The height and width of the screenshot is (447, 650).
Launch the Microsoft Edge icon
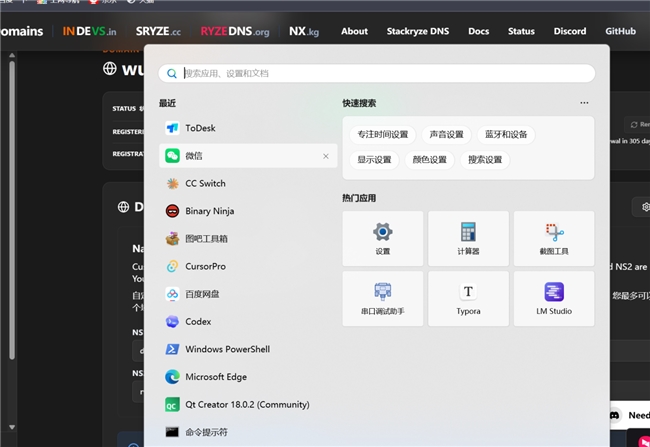[x=172, y=377]
